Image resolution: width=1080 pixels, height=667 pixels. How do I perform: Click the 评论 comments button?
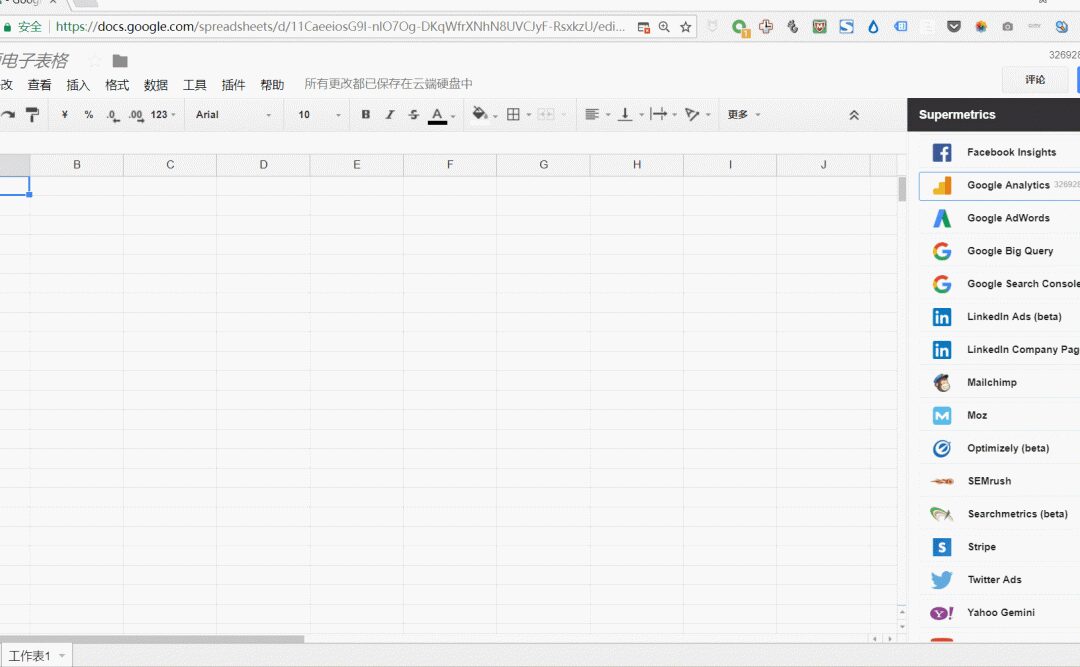[1035, 80]
